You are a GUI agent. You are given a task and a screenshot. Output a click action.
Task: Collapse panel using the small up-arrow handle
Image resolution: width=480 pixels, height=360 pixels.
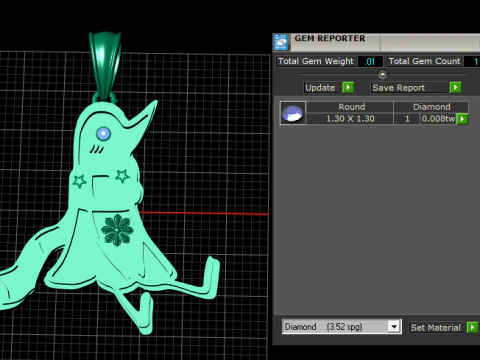tap(382, 74)
